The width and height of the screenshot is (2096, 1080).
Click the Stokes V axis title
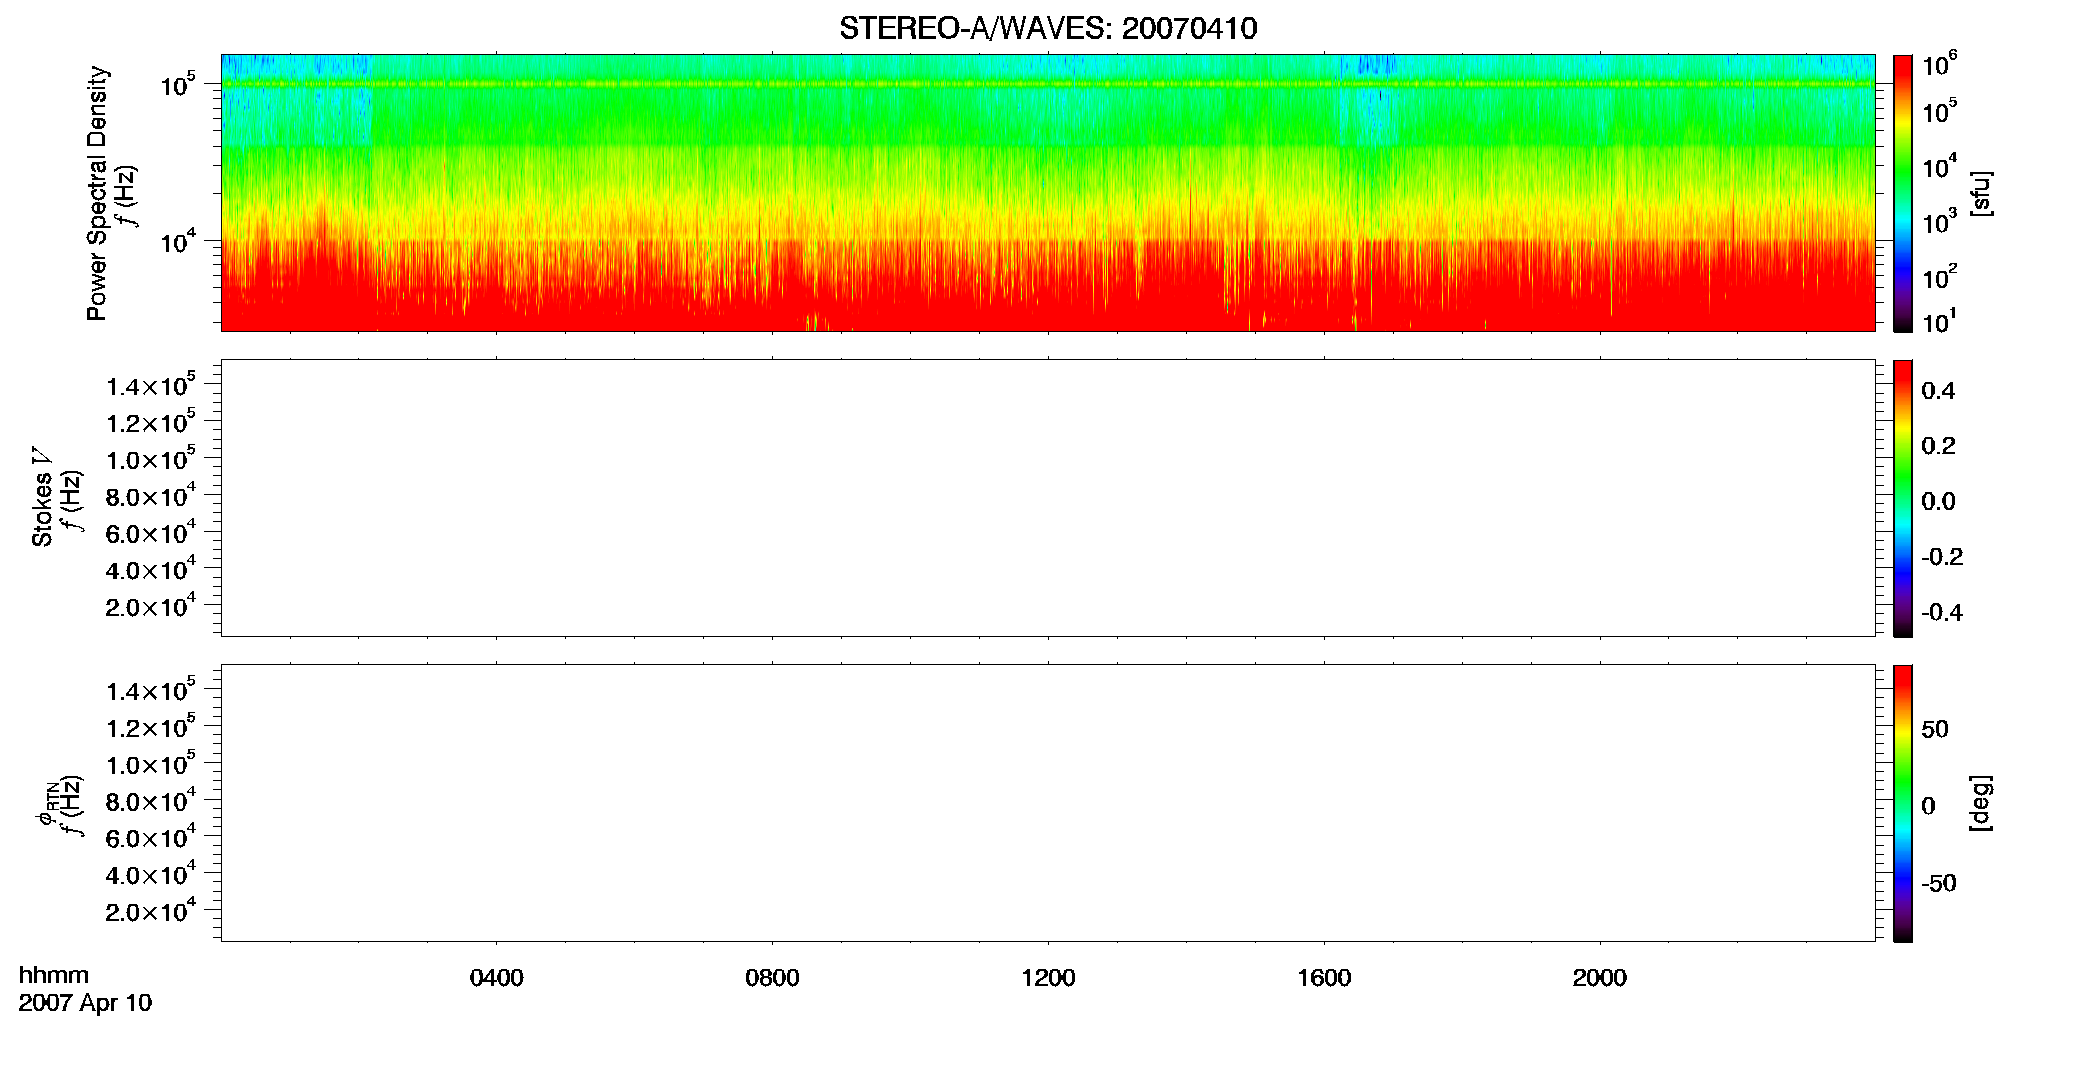(42, 497)
